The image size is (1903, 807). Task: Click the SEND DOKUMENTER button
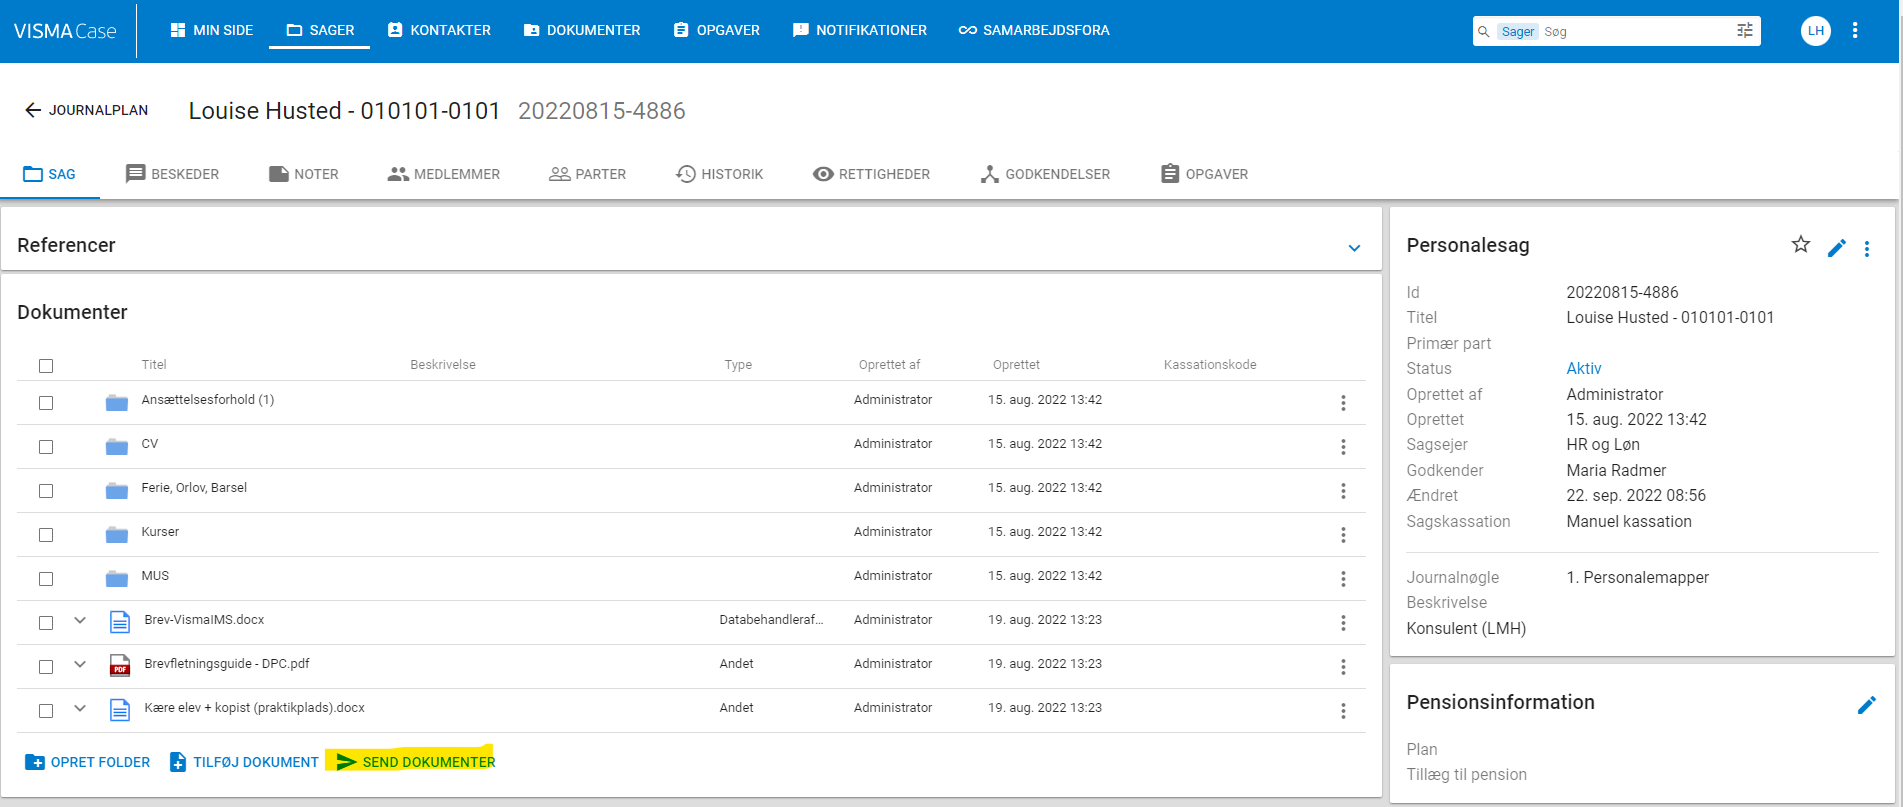(x=416, y=762)
